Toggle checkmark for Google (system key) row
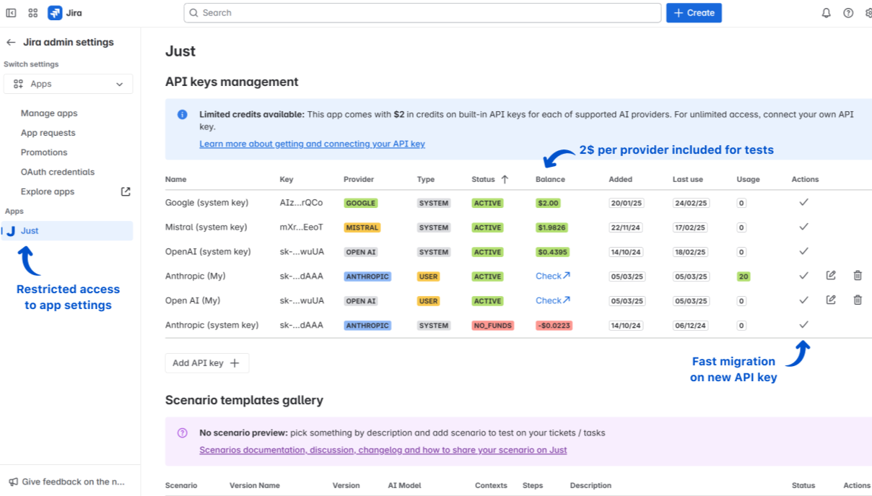This screenshot has height=496, width=872. point(803,203)
